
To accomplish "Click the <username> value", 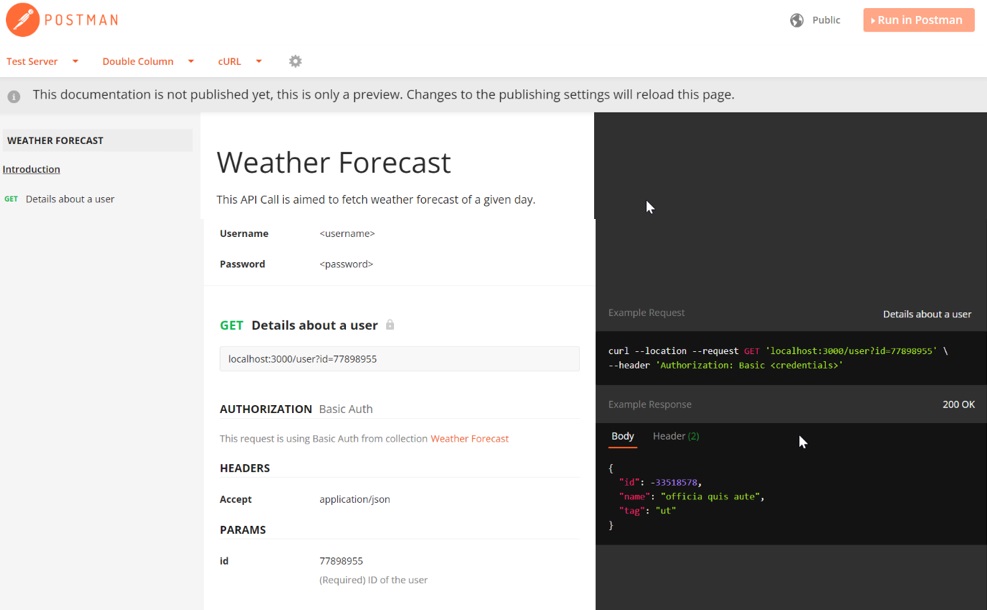I will [347, 234].
